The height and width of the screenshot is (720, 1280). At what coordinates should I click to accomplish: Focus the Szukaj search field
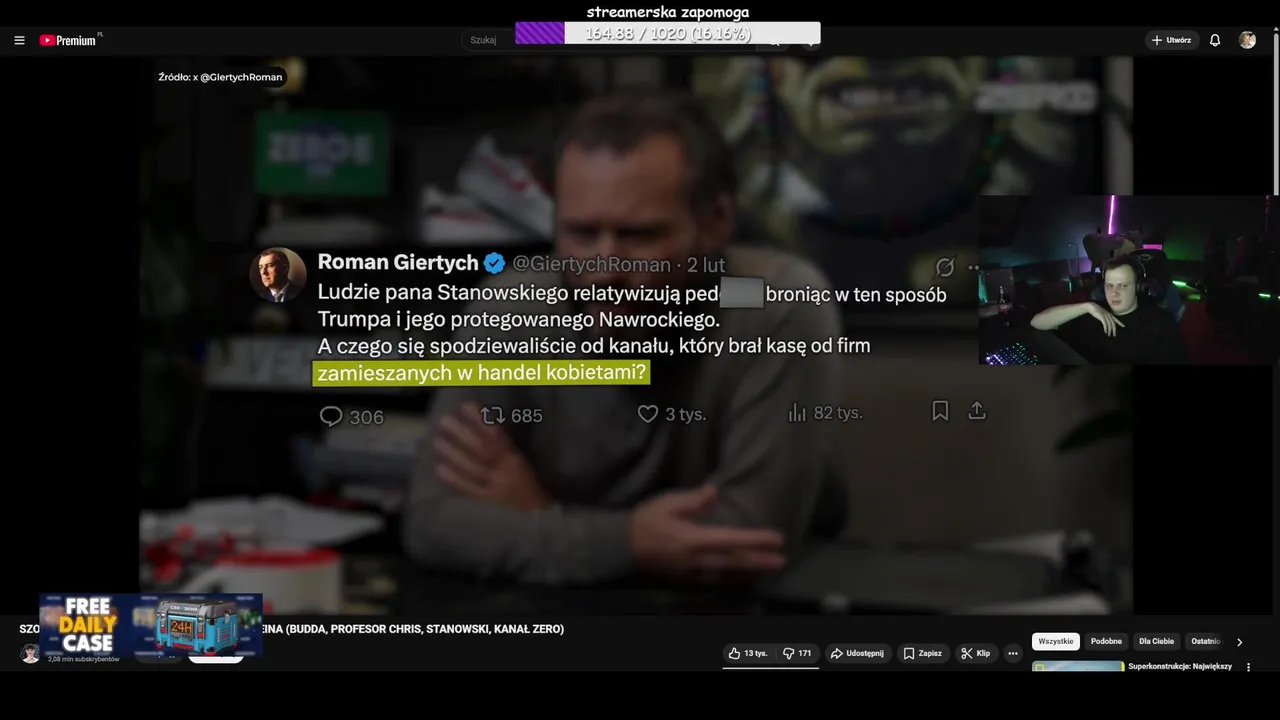[x=490, y=40]
